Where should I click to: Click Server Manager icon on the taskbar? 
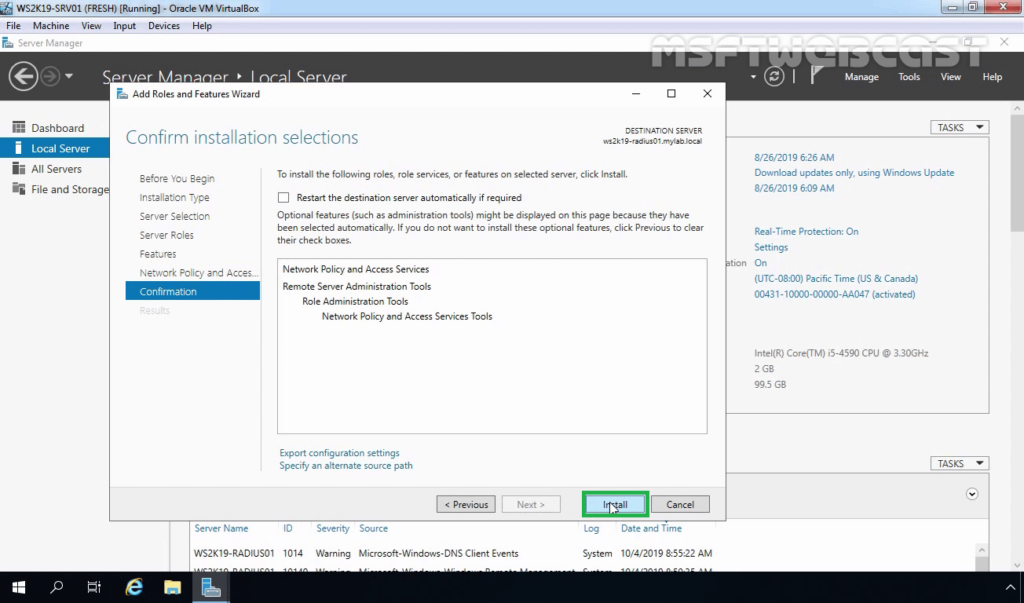coord(210,587)
